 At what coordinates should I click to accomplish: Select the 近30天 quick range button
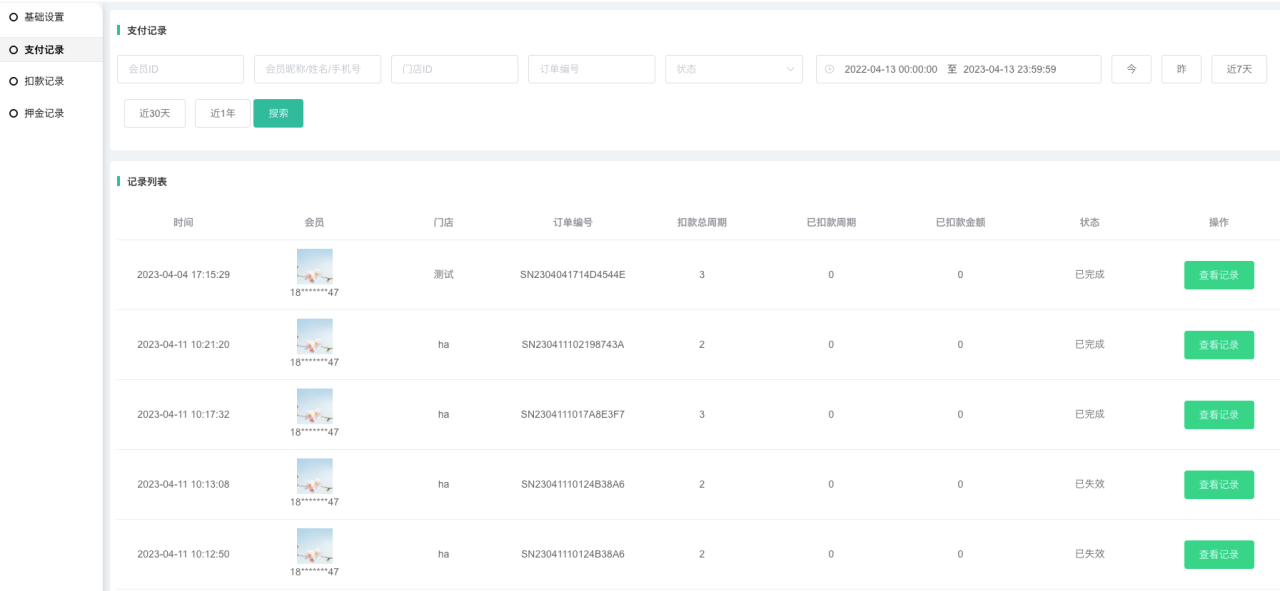(x=155, y=113)
